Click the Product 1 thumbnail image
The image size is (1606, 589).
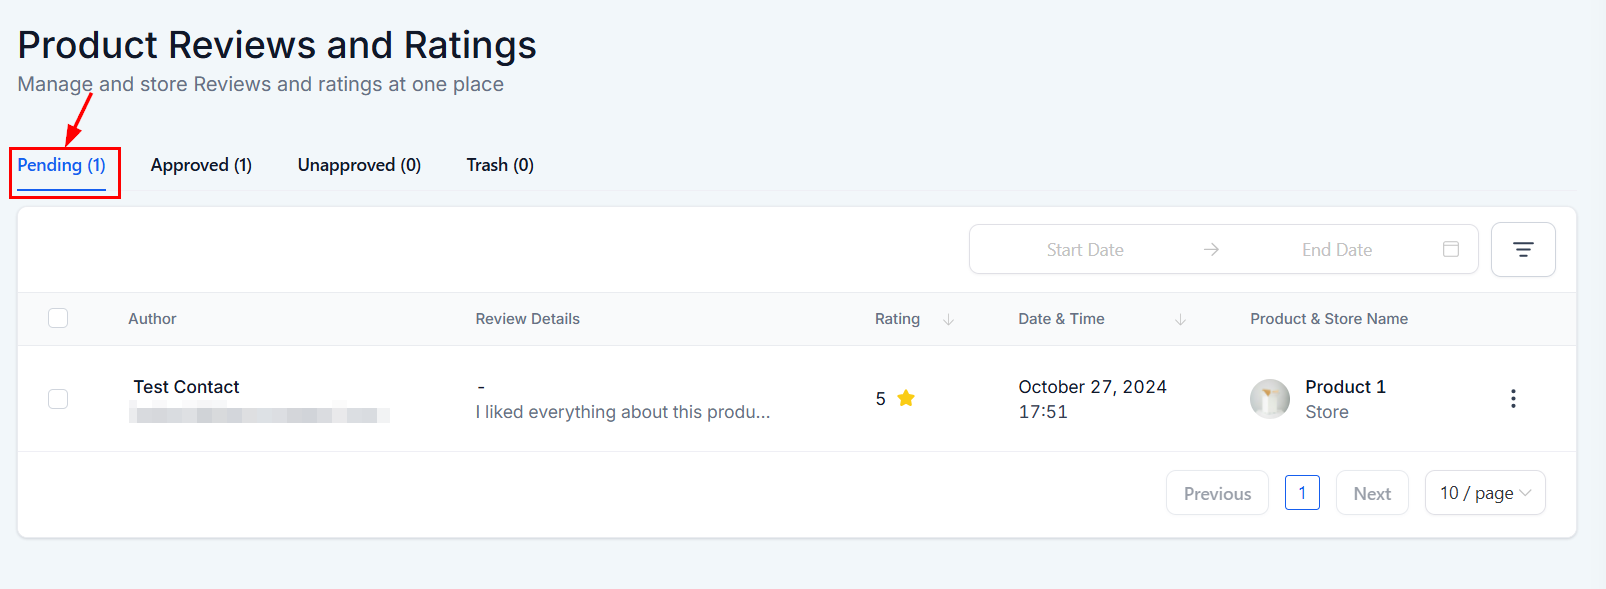[x=1270, y=399]
